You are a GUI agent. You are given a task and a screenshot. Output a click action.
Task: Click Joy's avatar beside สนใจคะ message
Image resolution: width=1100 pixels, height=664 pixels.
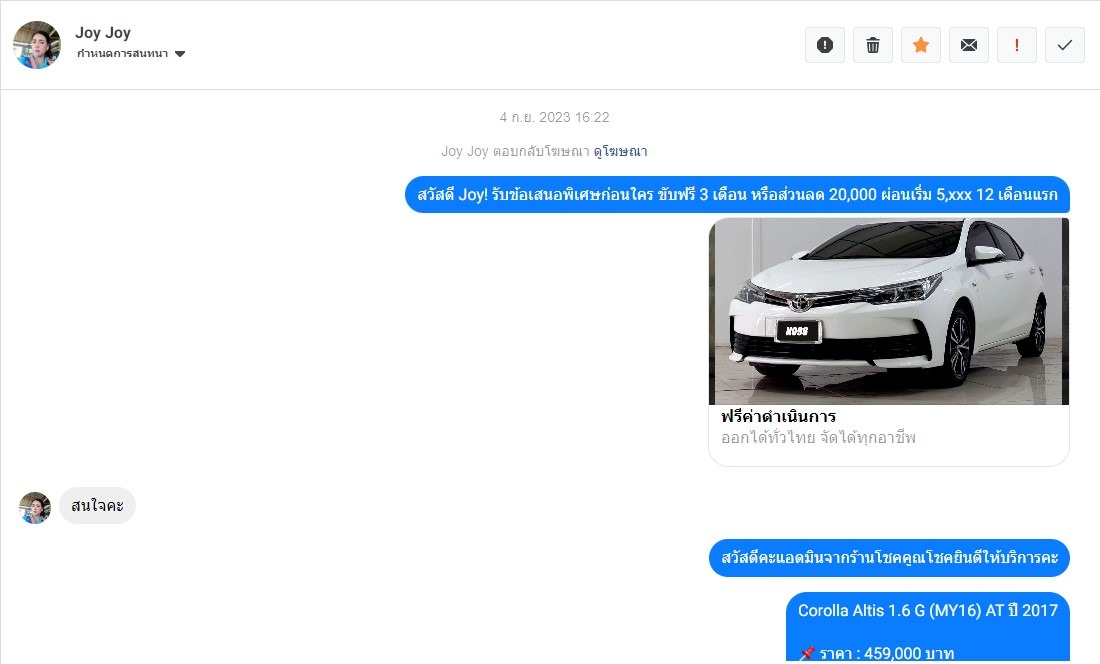[35, 507]
